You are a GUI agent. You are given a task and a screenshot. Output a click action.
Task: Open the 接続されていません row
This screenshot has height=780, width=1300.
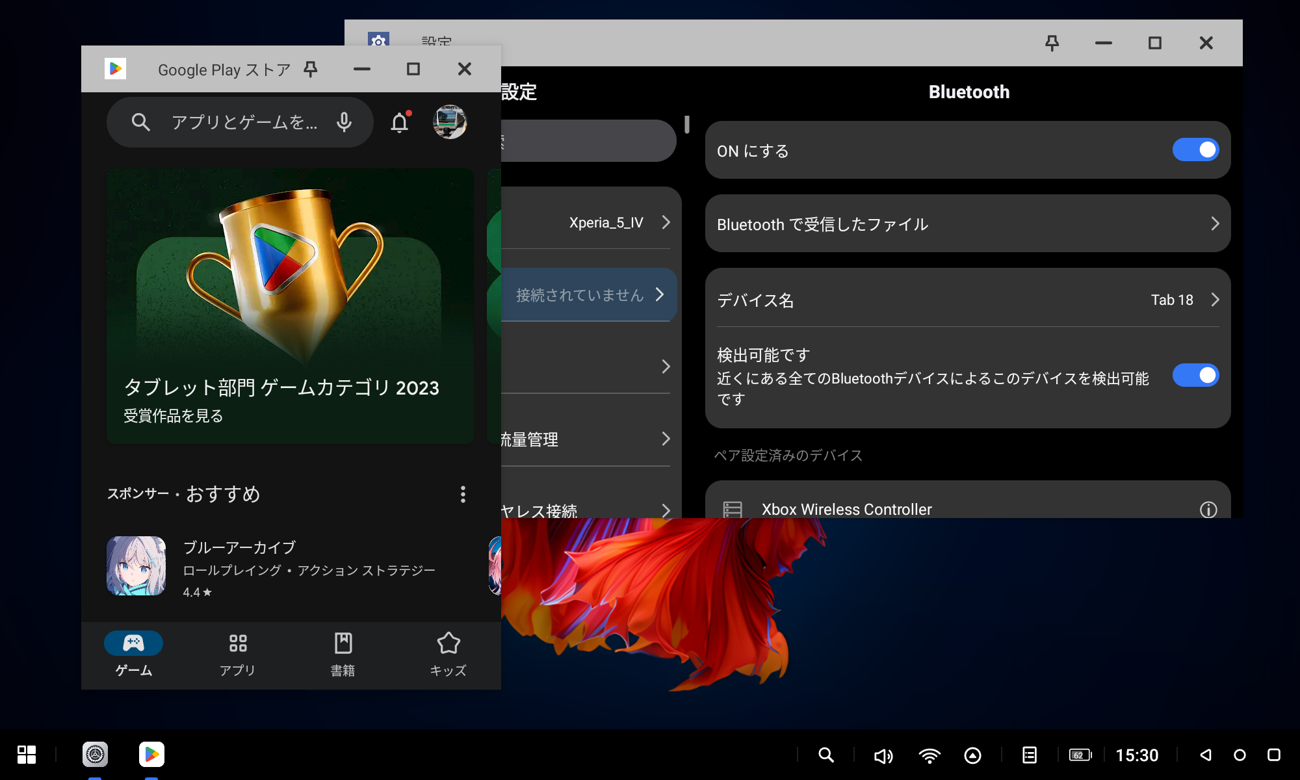589,295
